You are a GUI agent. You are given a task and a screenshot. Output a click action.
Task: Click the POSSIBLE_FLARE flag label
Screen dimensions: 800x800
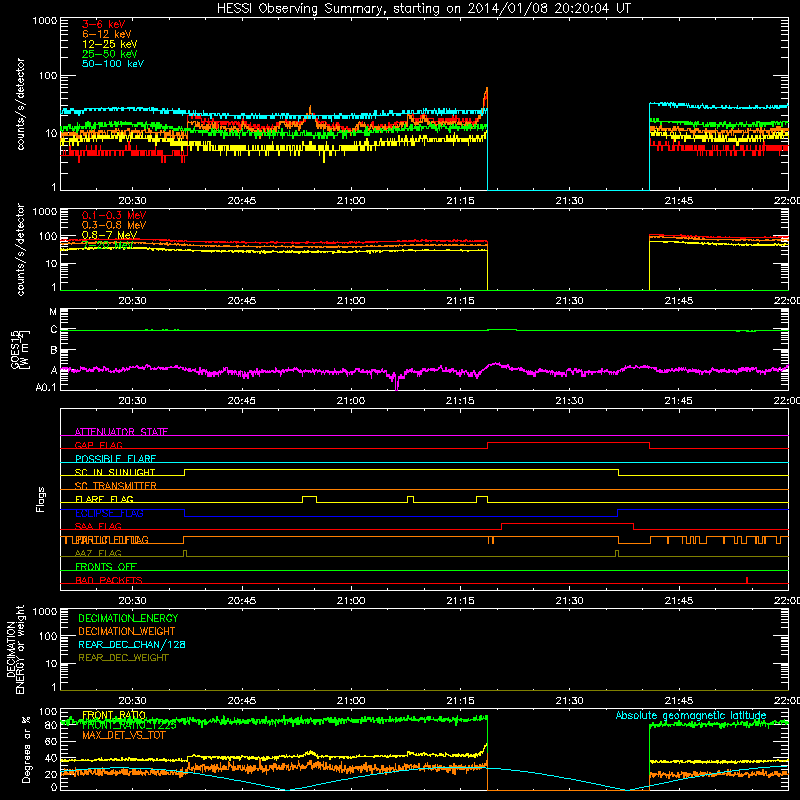click(x=115, y=459)
